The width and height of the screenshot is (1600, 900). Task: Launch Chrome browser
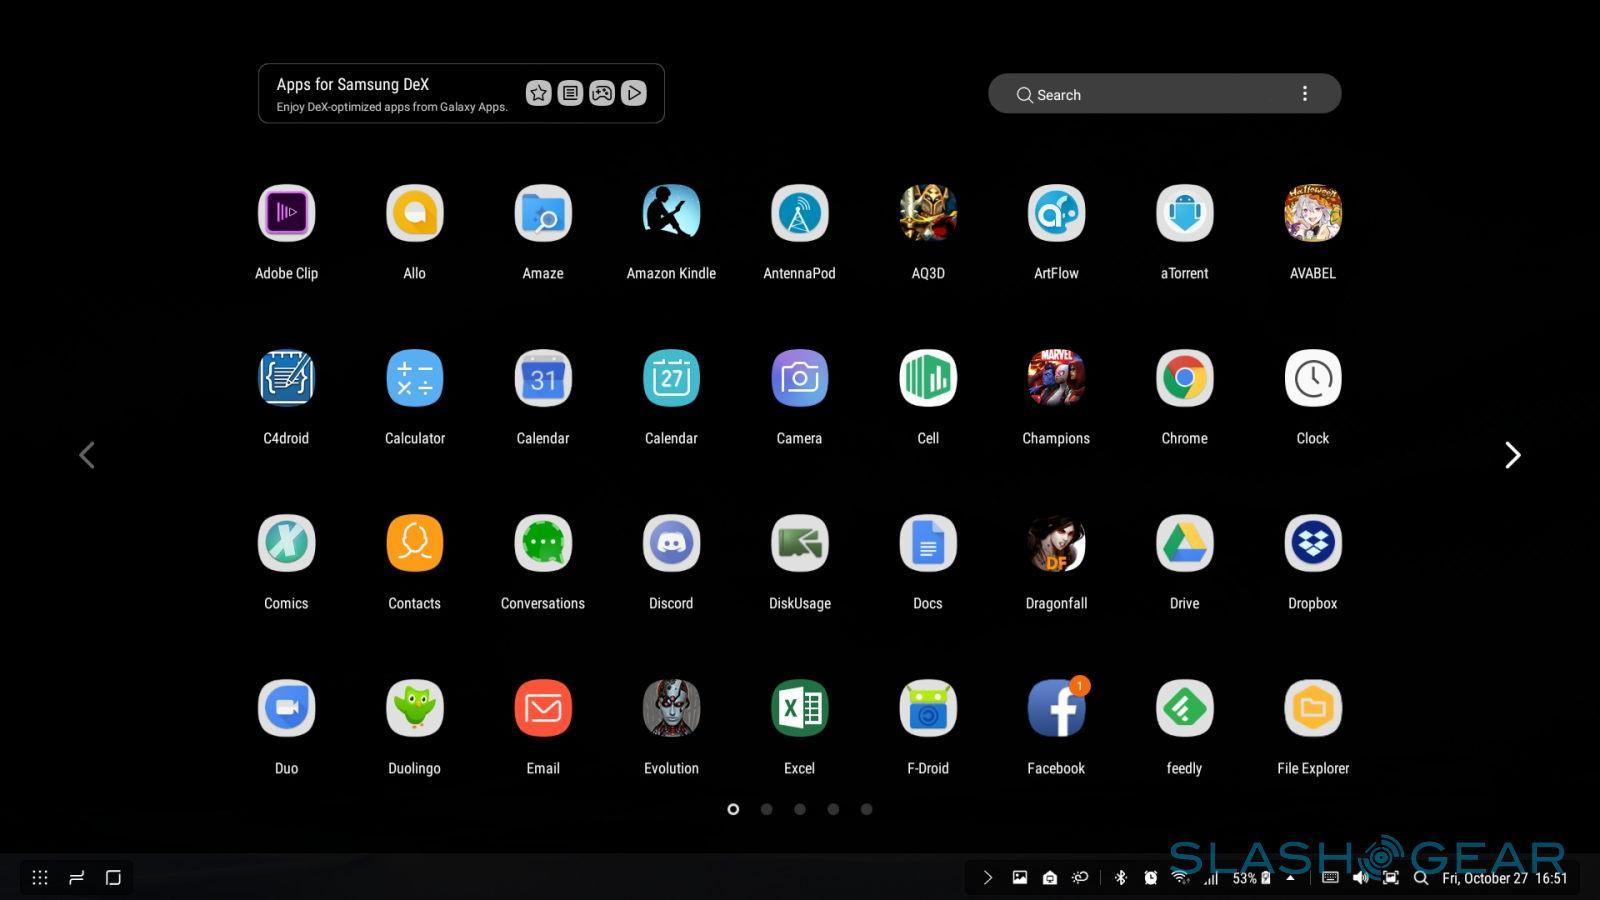point(1184,379)
